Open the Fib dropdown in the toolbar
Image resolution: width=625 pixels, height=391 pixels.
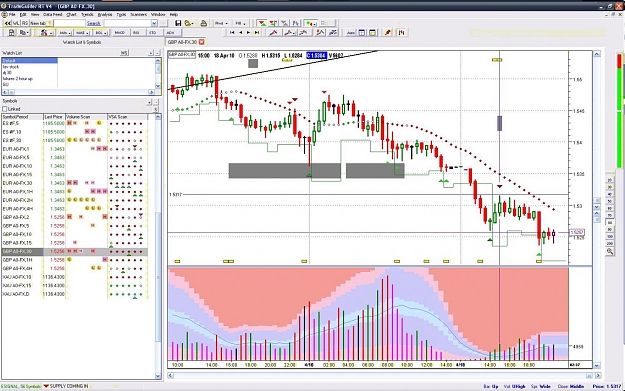click(240, 23)
